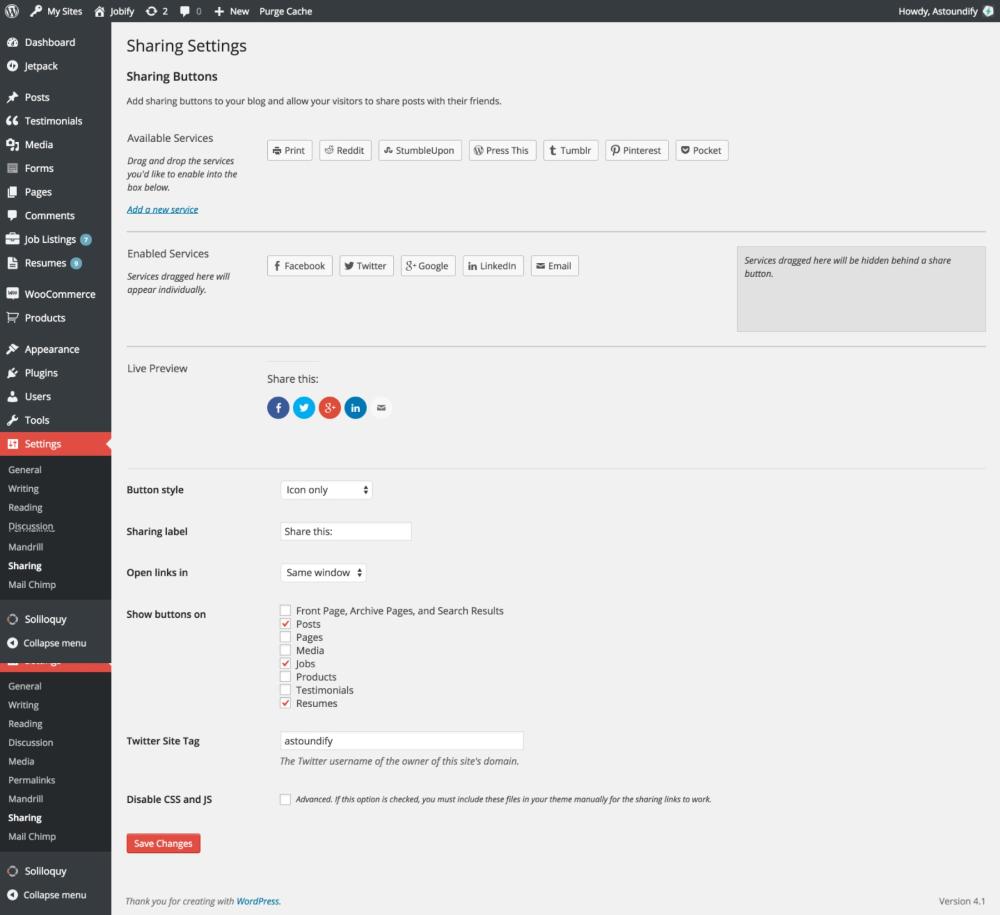Check the Products checkbox under Show buttons on

pos(285,677)
